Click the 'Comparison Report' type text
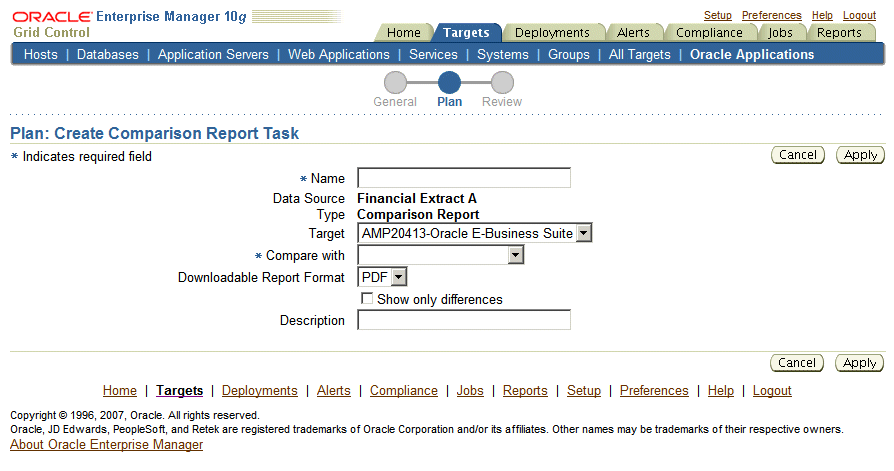This screenshot has width=894, height=471. pos(418,214)
